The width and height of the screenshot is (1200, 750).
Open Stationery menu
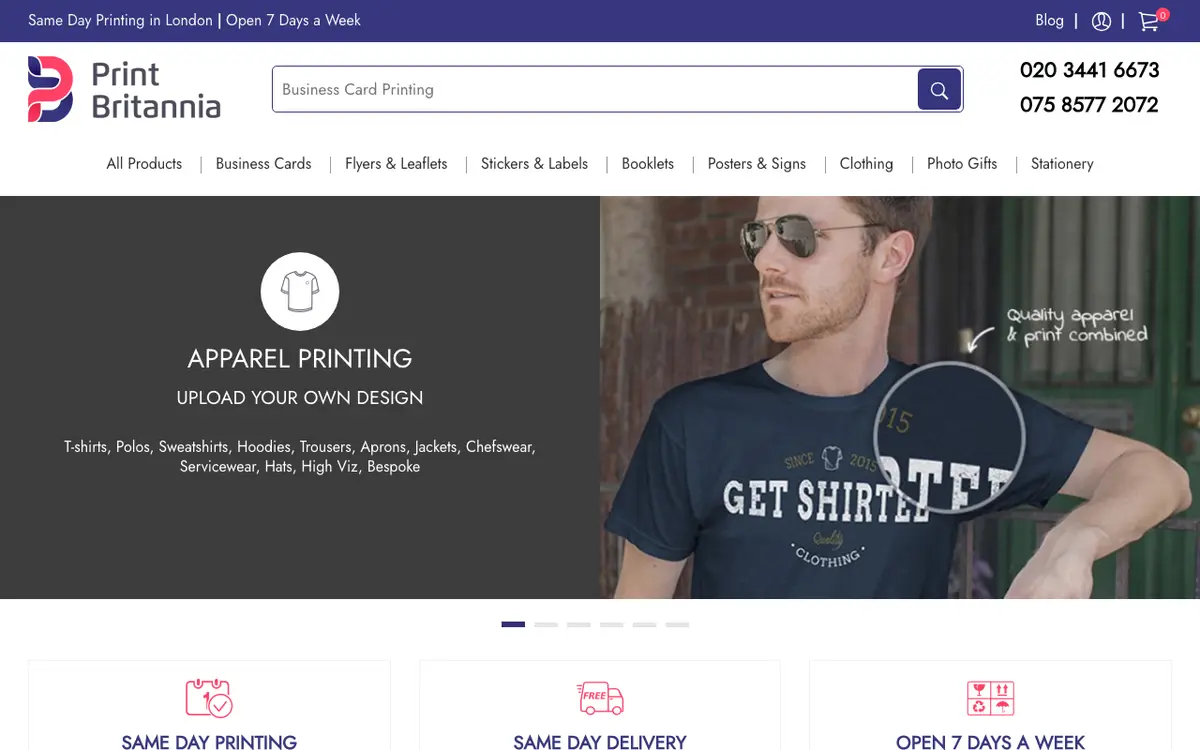tap(1062, 164)
